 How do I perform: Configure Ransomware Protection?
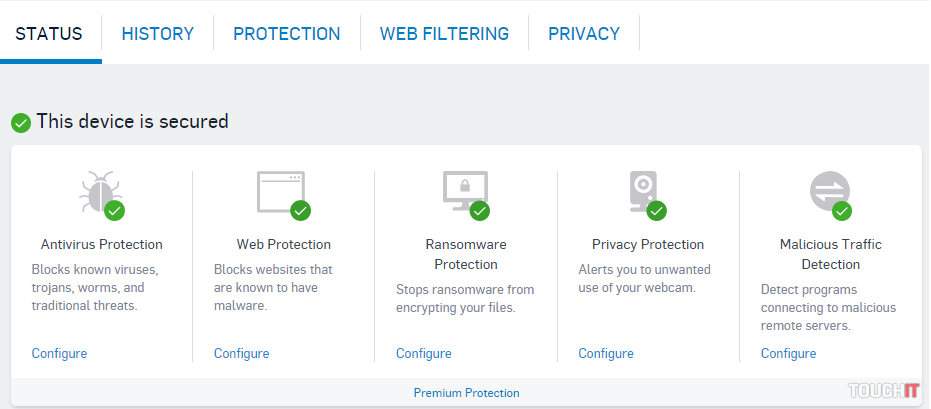(423, 353)
